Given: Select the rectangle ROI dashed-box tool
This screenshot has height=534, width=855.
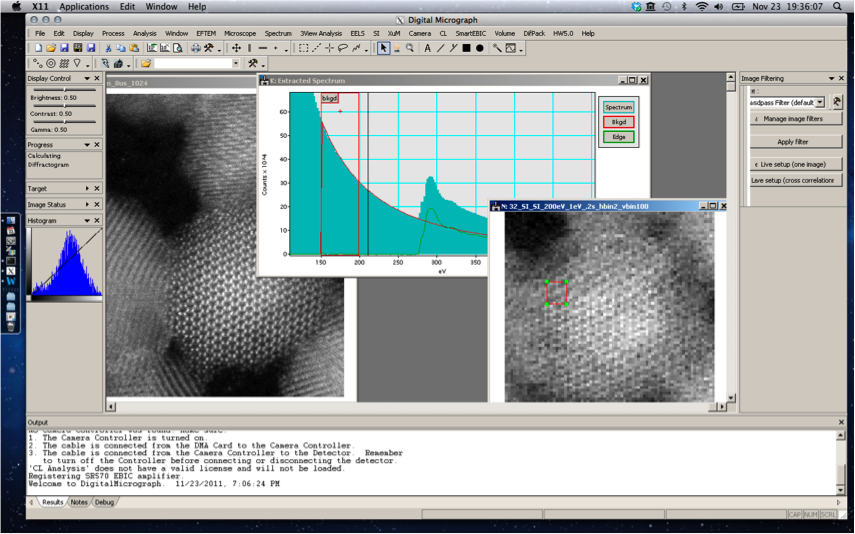Looking at the screenshot, I should (x=304, y=49).
